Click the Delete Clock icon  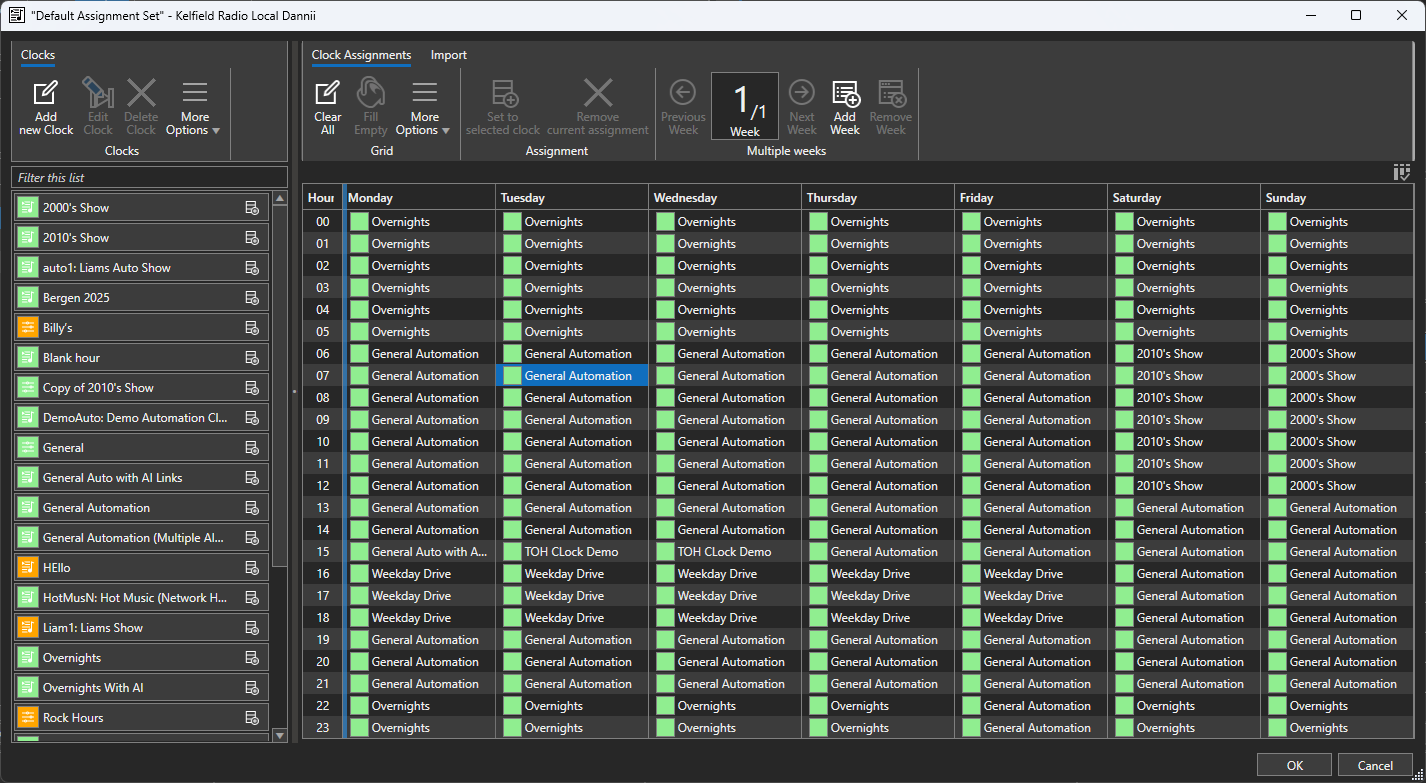click(x=141, y=93)
